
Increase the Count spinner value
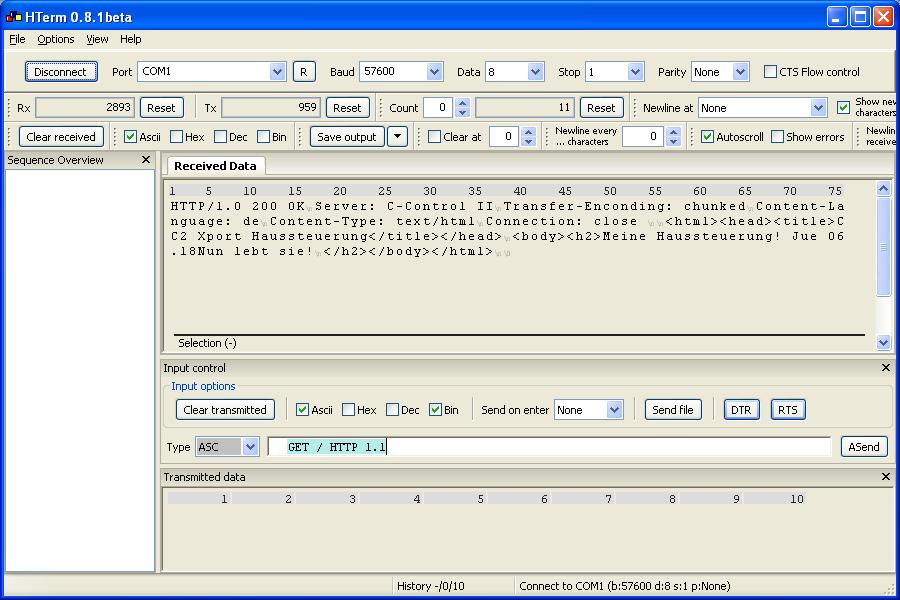(x=462, y=103)
